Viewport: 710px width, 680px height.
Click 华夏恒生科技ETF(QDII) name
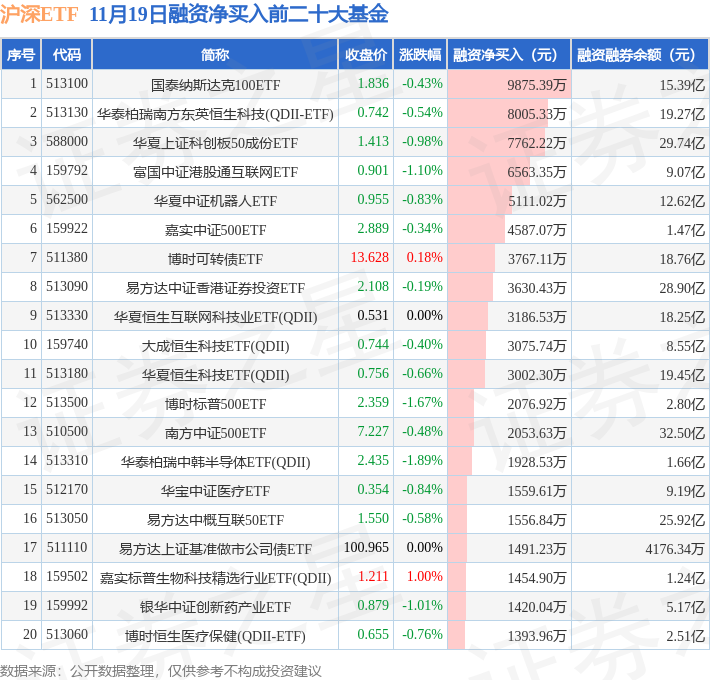point(215,374)
